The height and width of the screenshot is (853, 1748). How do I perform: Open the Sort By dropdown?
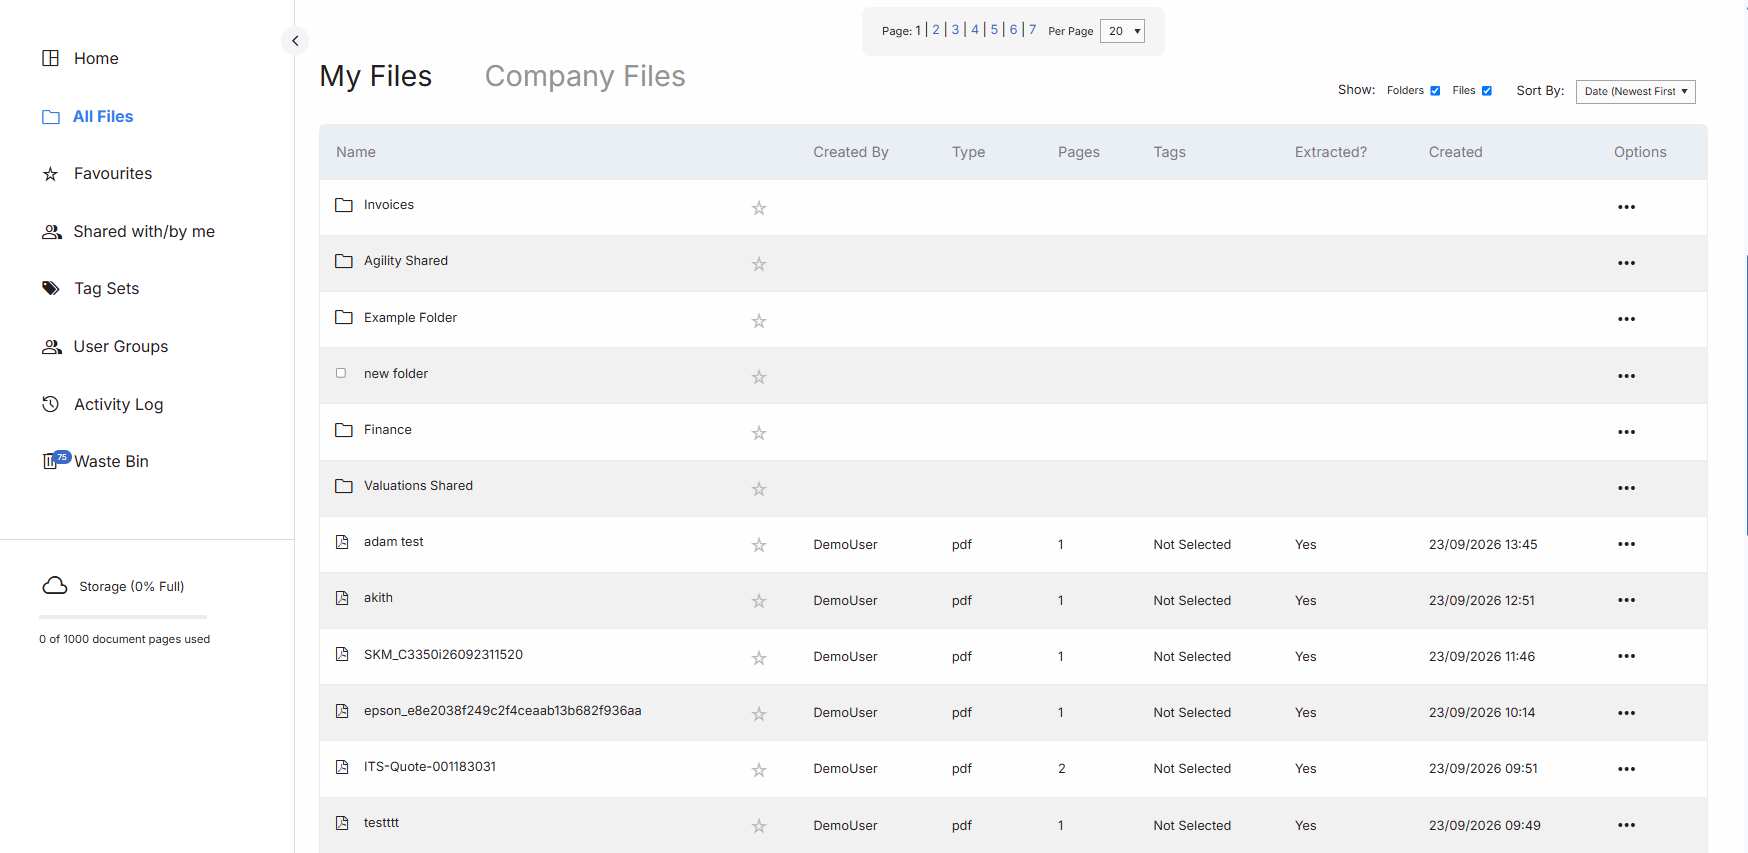(1636, 91)
